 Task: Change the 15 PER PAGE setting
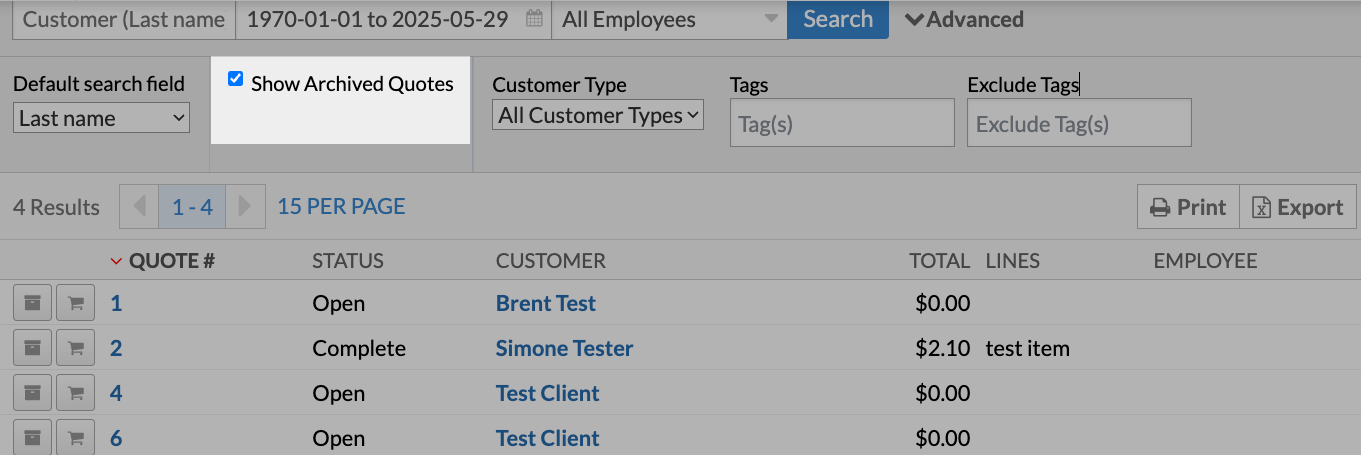point(341,206)
